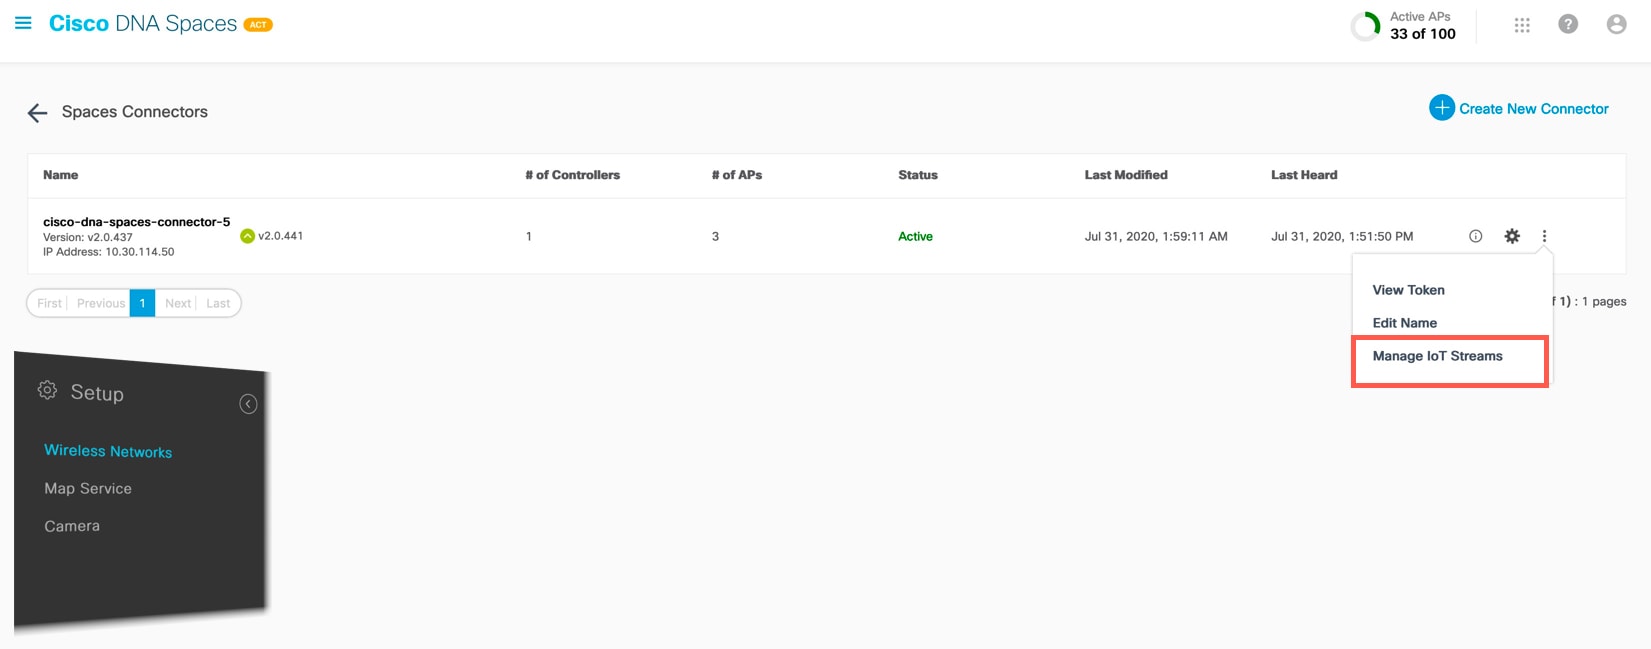Click Create New Connector link
This screenshot has width=1651, height=649.
pos(1534,109)
